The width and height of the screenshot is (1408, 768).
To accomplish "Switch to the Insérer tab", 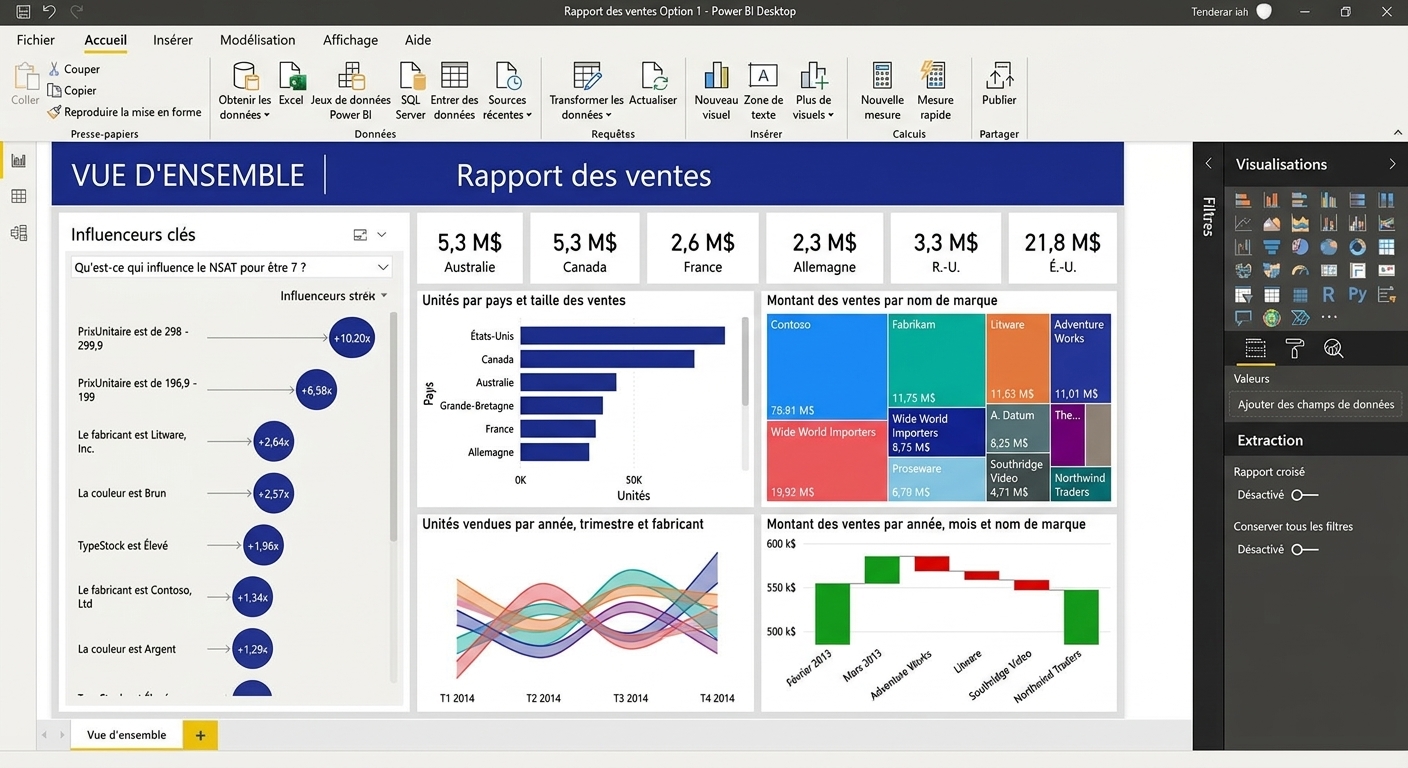I will point(173,40).
